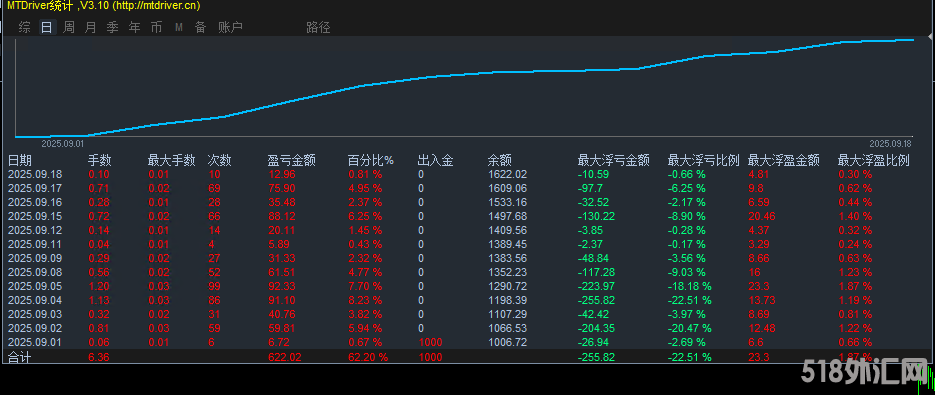Click the 手数 column header
Image resolution: width=935 pixels, height=395 pixels.
tap(100, 161)
